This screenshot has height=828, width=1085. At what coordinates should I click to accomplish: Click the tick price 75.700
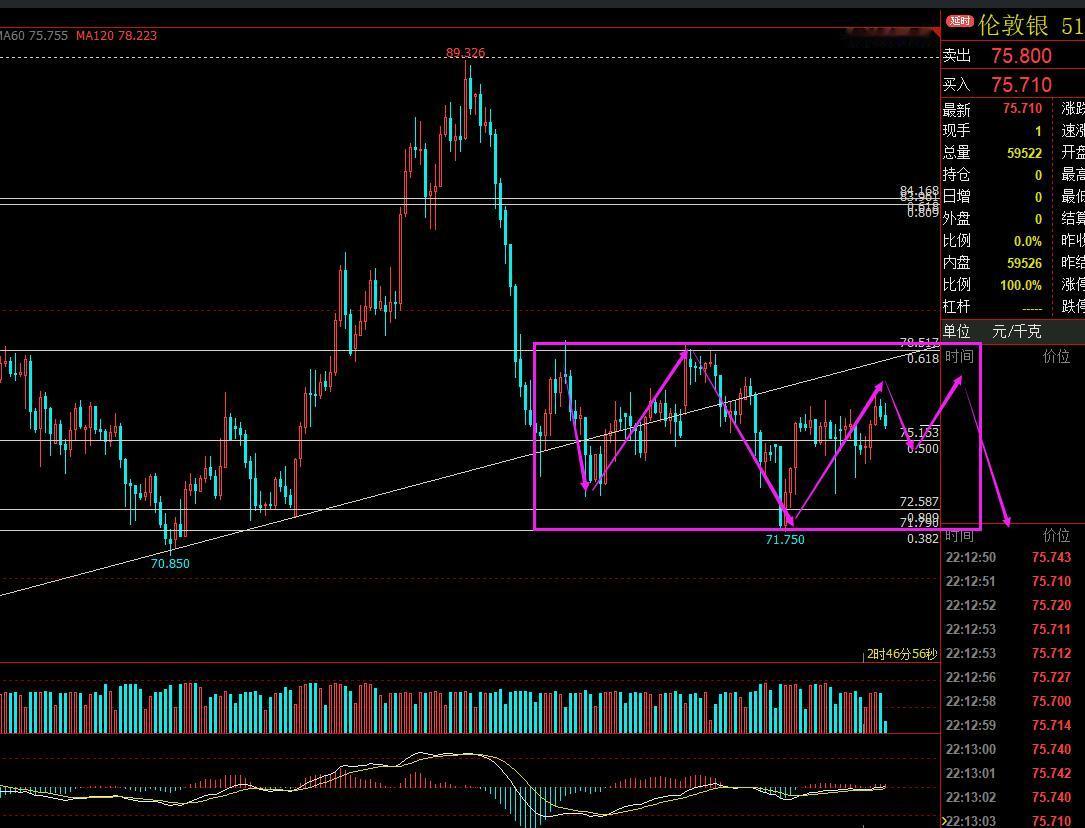pyautogui.click(x=1051, y=701)
